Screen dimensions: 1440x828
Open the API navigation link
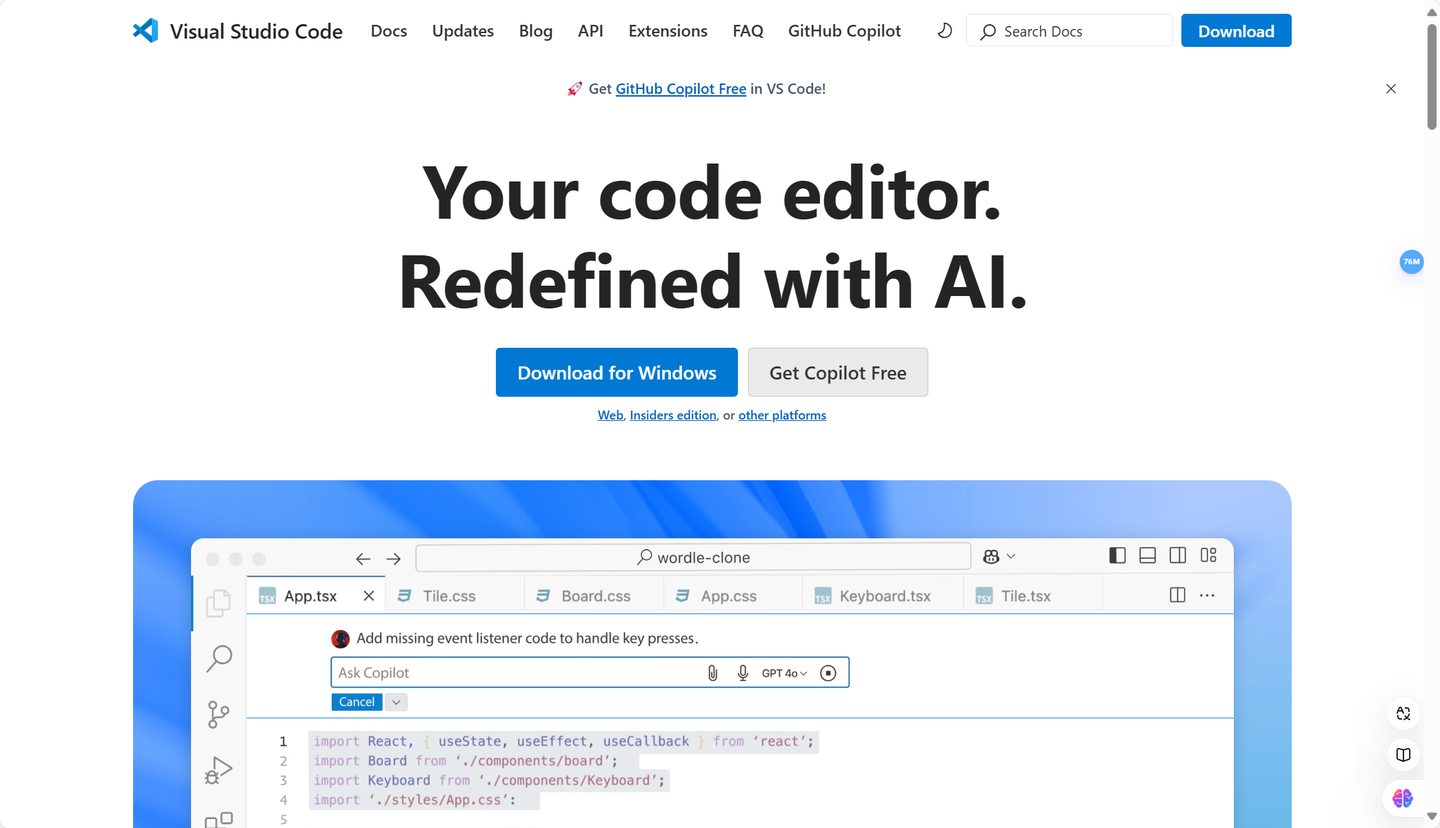pos(591,31)
